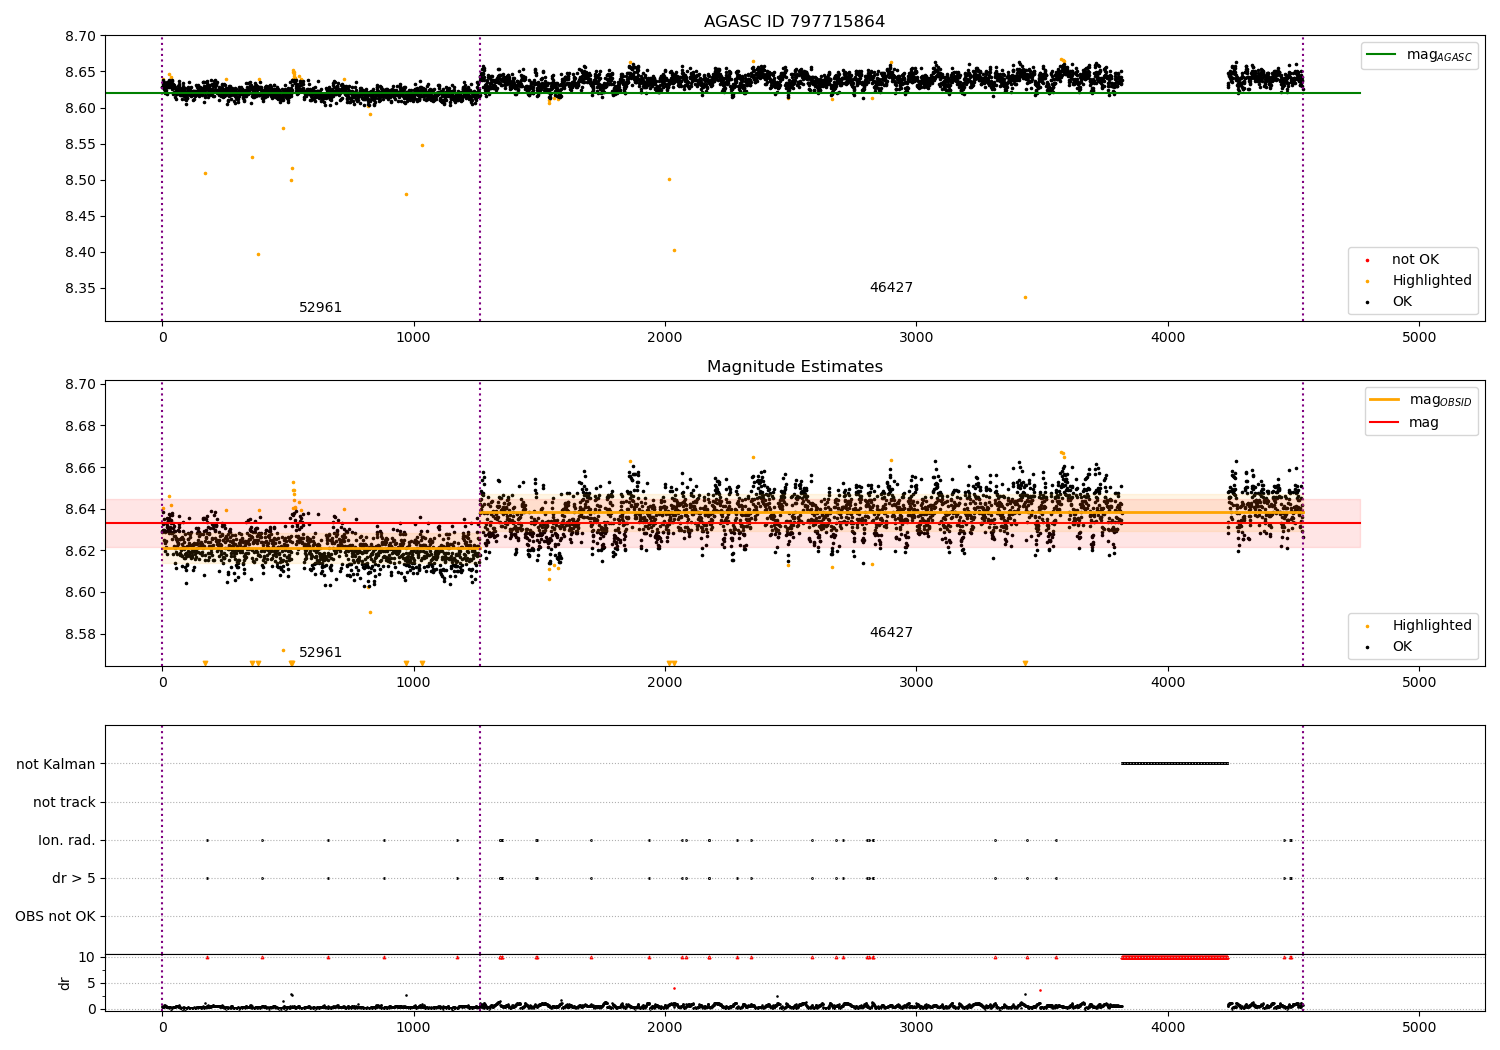
Task: Click the rotated 'dr' axis label
Action: pyautogui.click(x=65, y=984)
